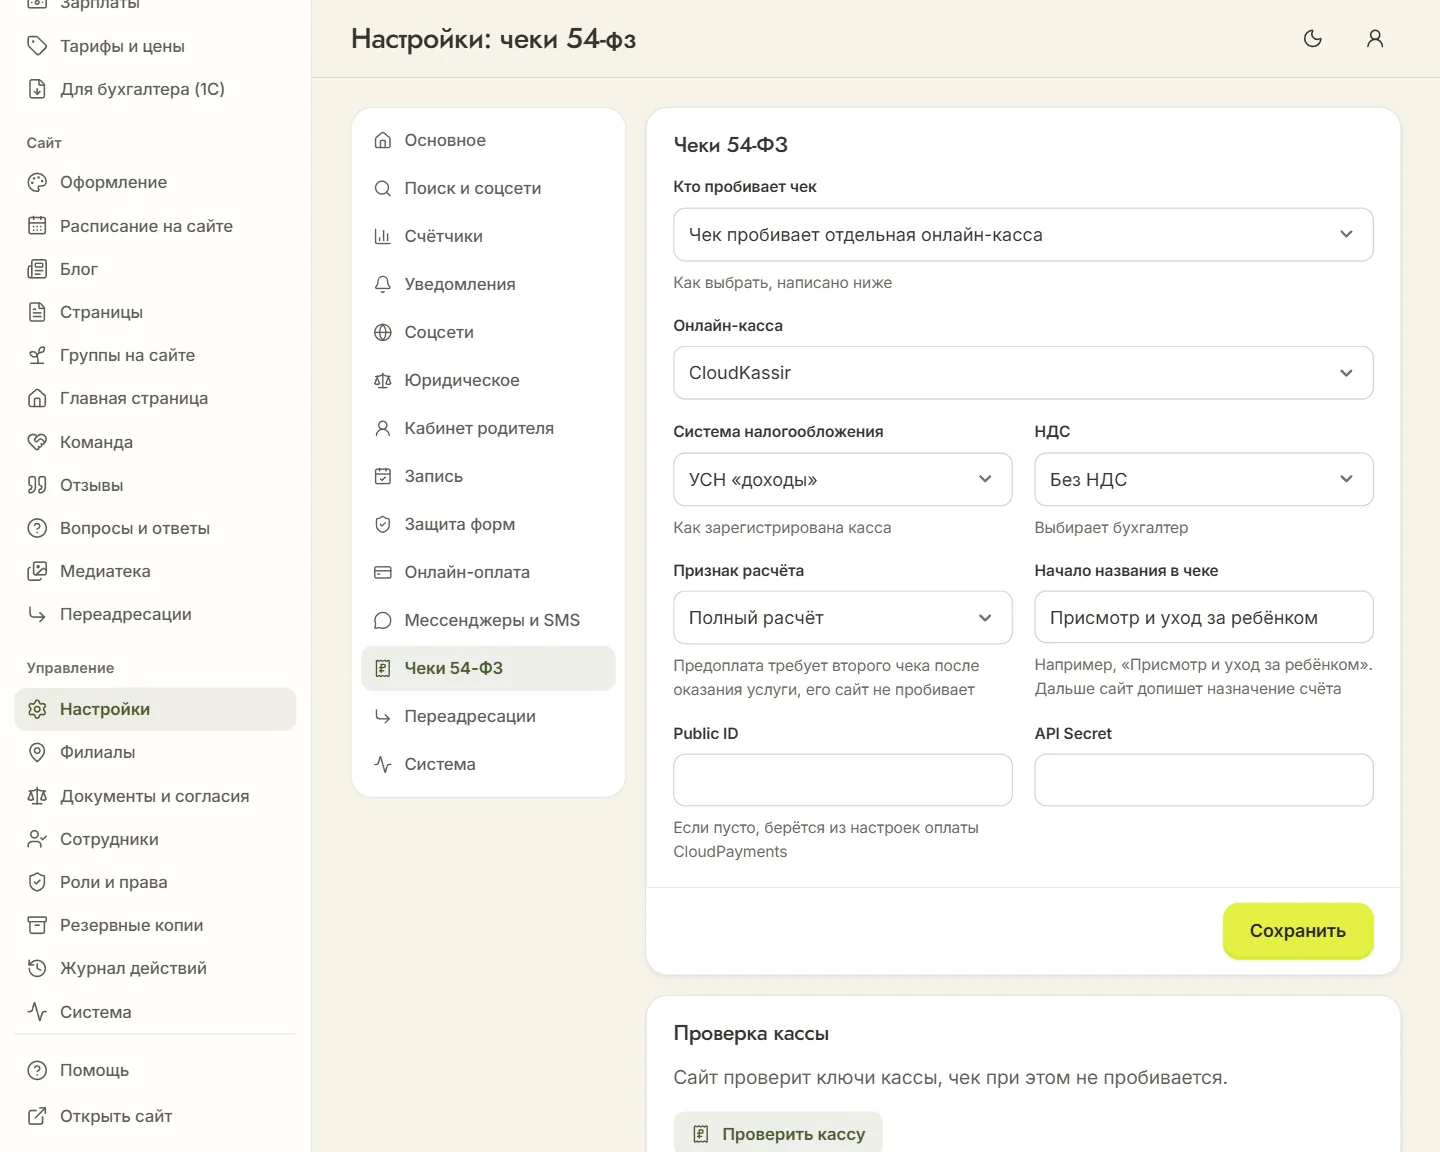Click the Проверить кассу button
The height and width of the screenshot is (1152, 1440).
pos(778,1134)
